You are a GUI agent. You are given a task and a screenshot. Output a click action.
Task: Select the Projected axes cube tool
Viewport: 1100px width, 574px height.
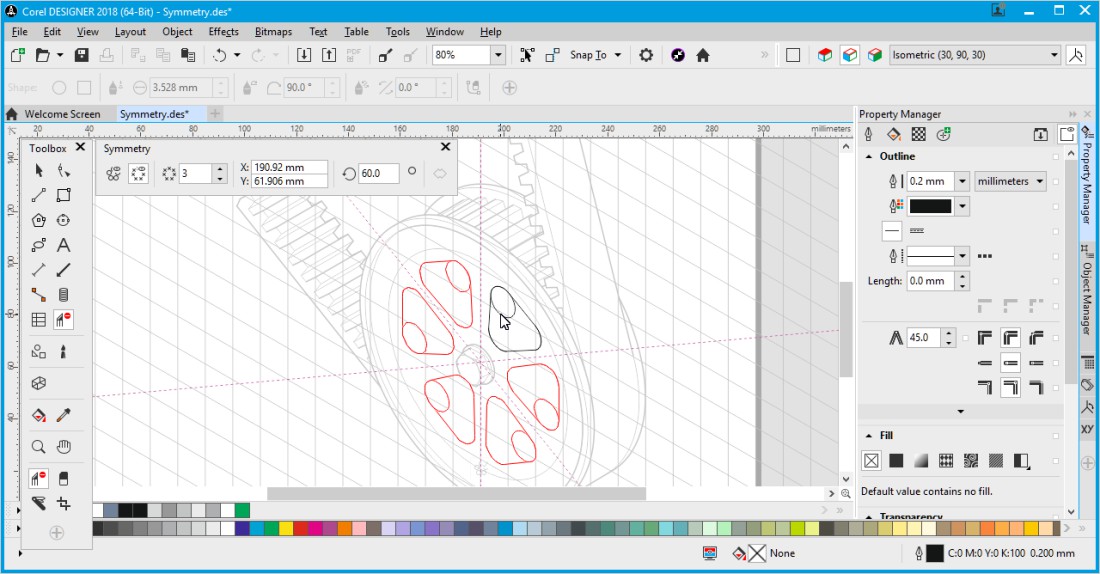[39, 383]
